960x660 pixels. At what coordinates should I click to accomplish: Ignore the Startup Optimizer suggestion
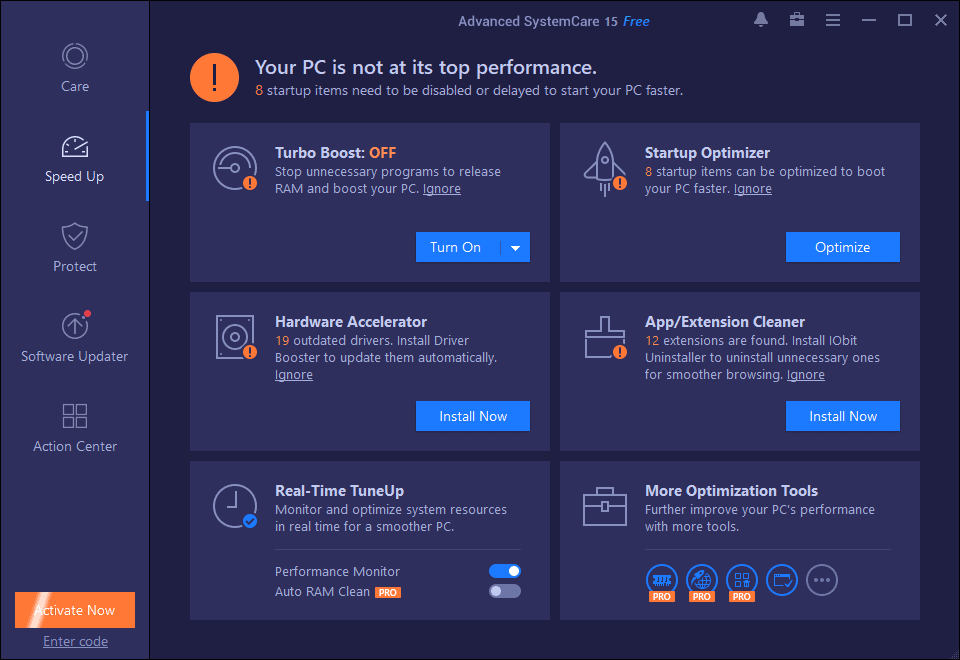752,189
